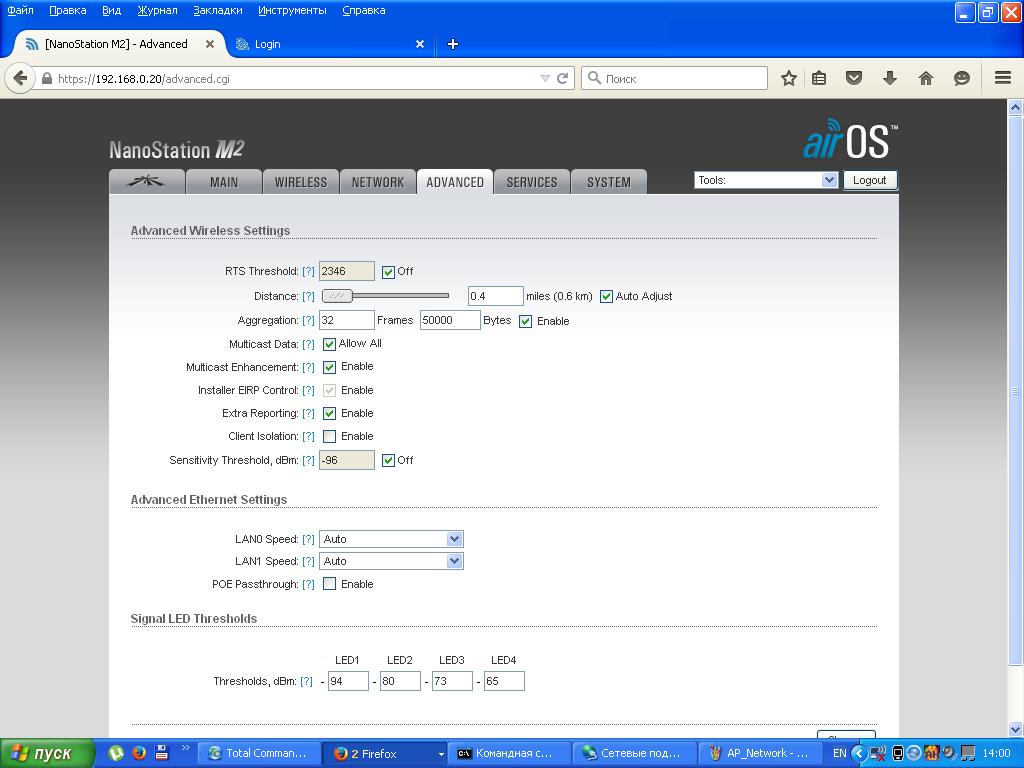Close the NanoStation M2 Advanced tab
This screenshot has height=768, width=1024.
coord(210,44)
